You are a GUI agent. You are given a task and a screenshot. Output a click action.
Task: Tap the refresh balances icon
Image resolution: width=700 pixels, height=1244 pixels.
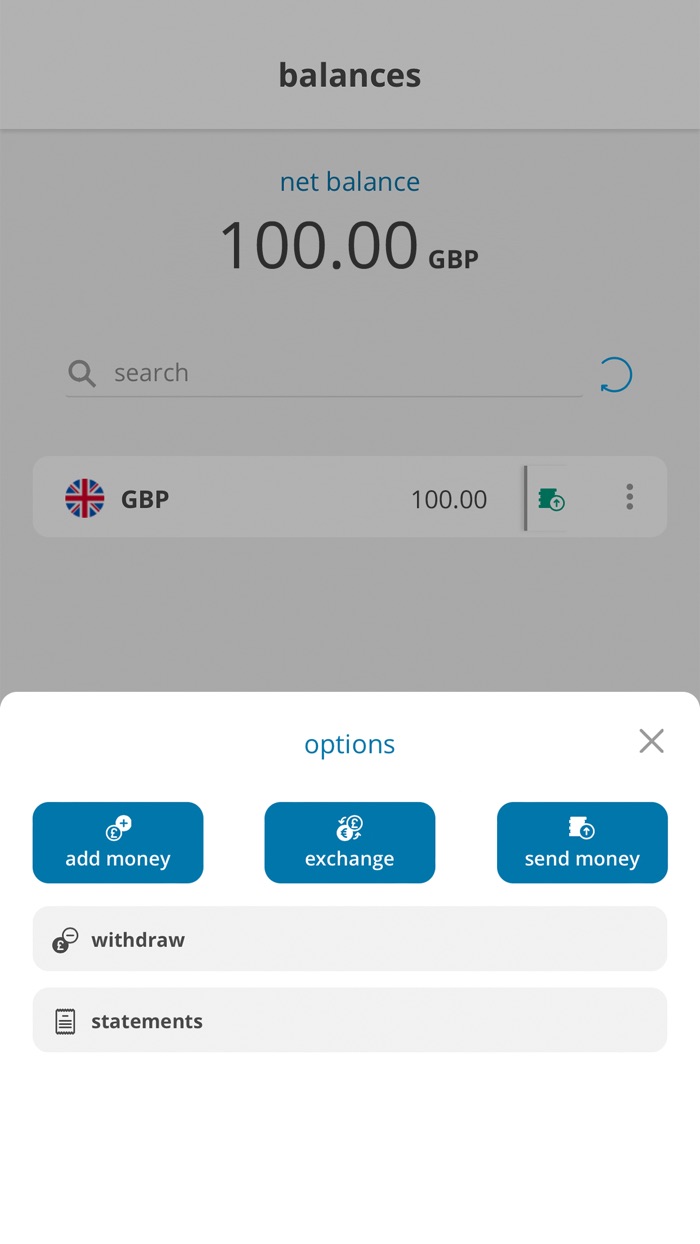(x=616, y=373)
